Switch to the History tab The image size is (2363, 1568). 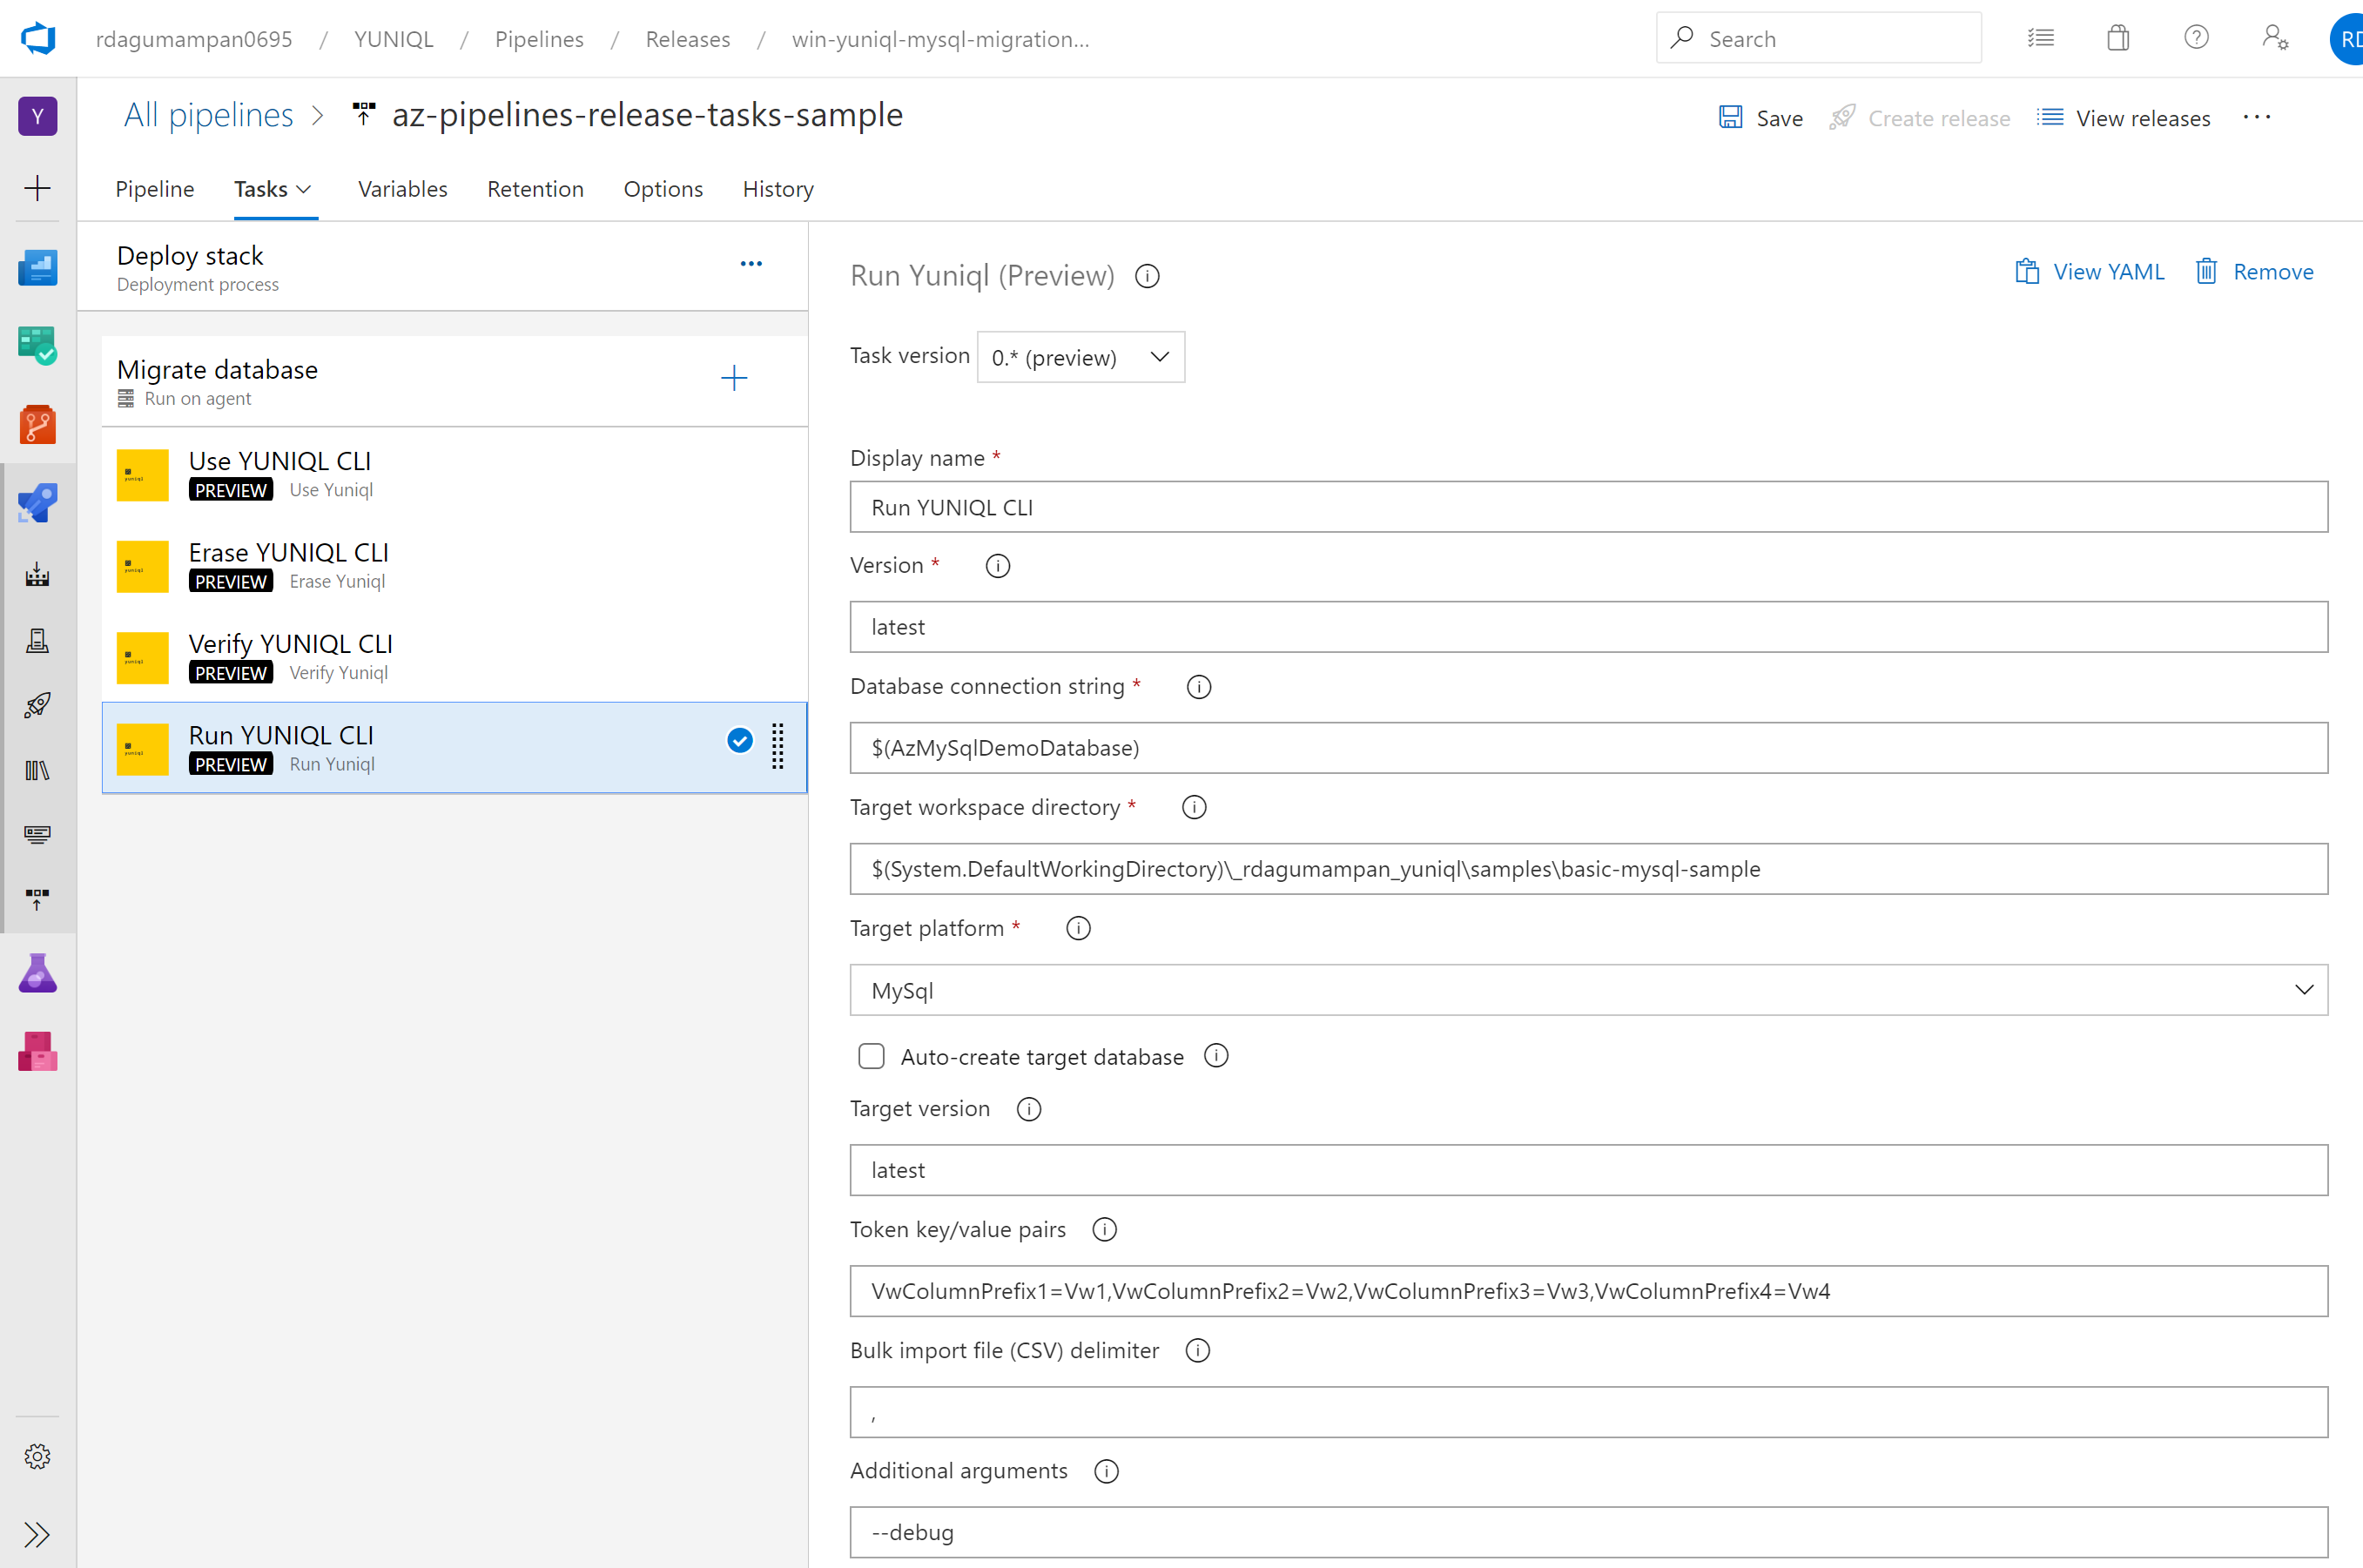pyautogui.click(x=778, y=189)
